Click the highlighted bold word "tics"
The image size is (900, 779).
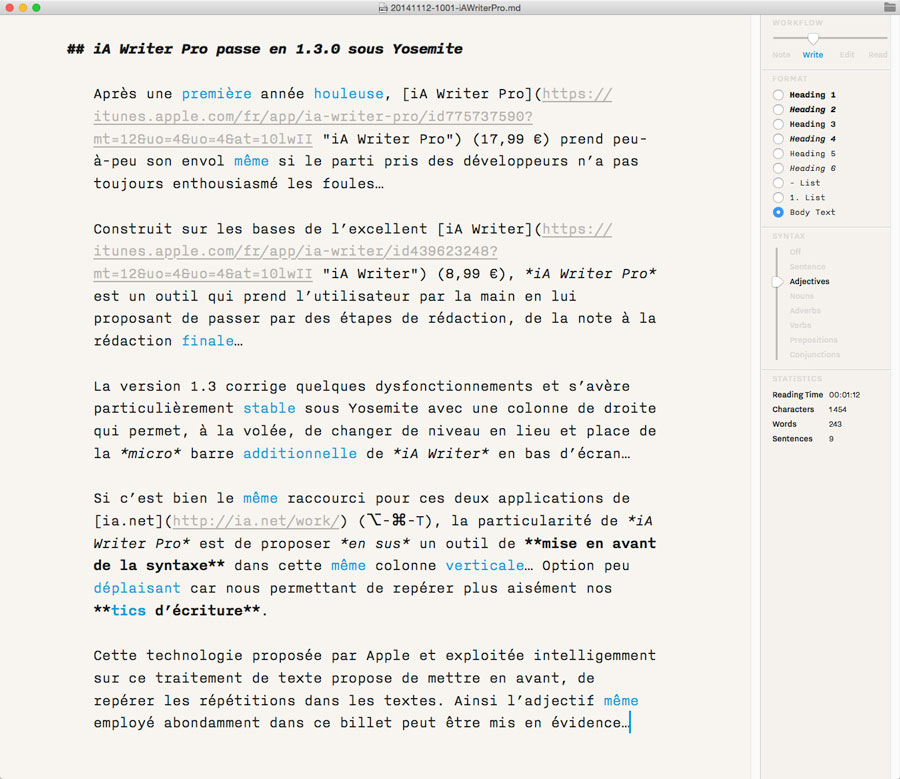[129, 610]
